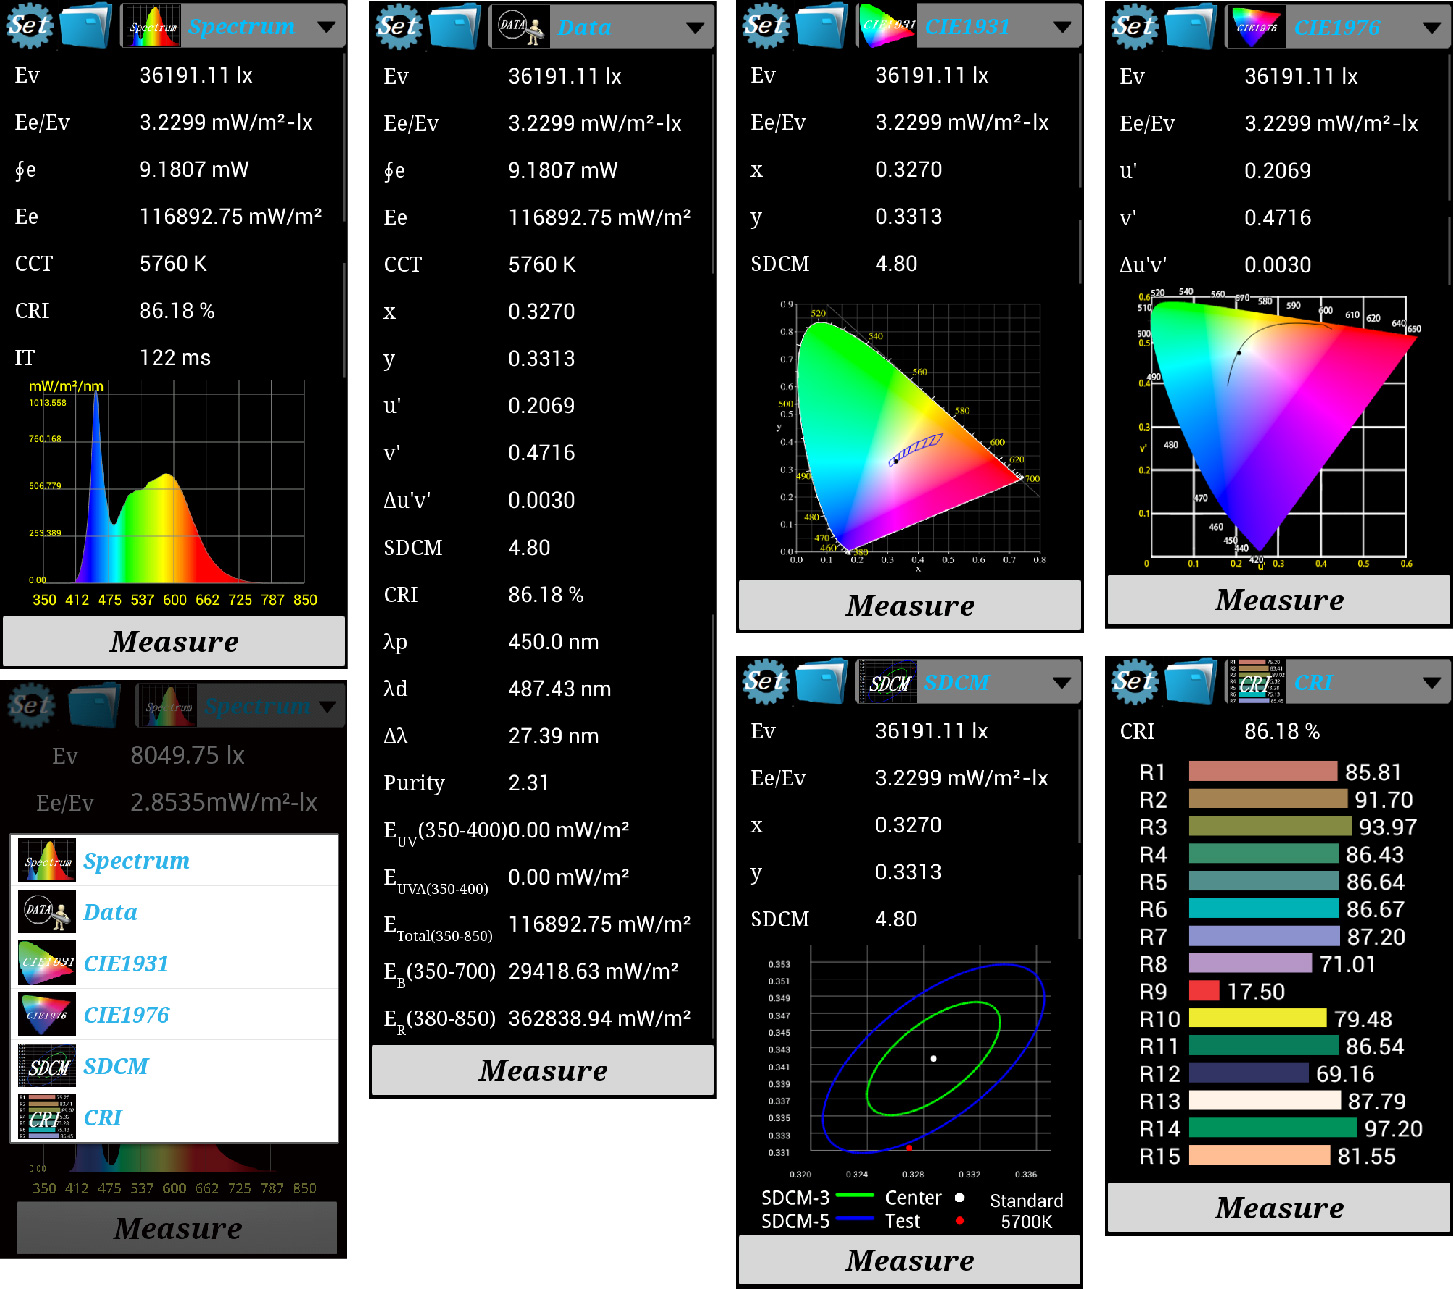This screenshot has width=1454, height=1289.
Task: Click the Set gear icon in the CIE1976 panel
Action: click(1134, 26)
